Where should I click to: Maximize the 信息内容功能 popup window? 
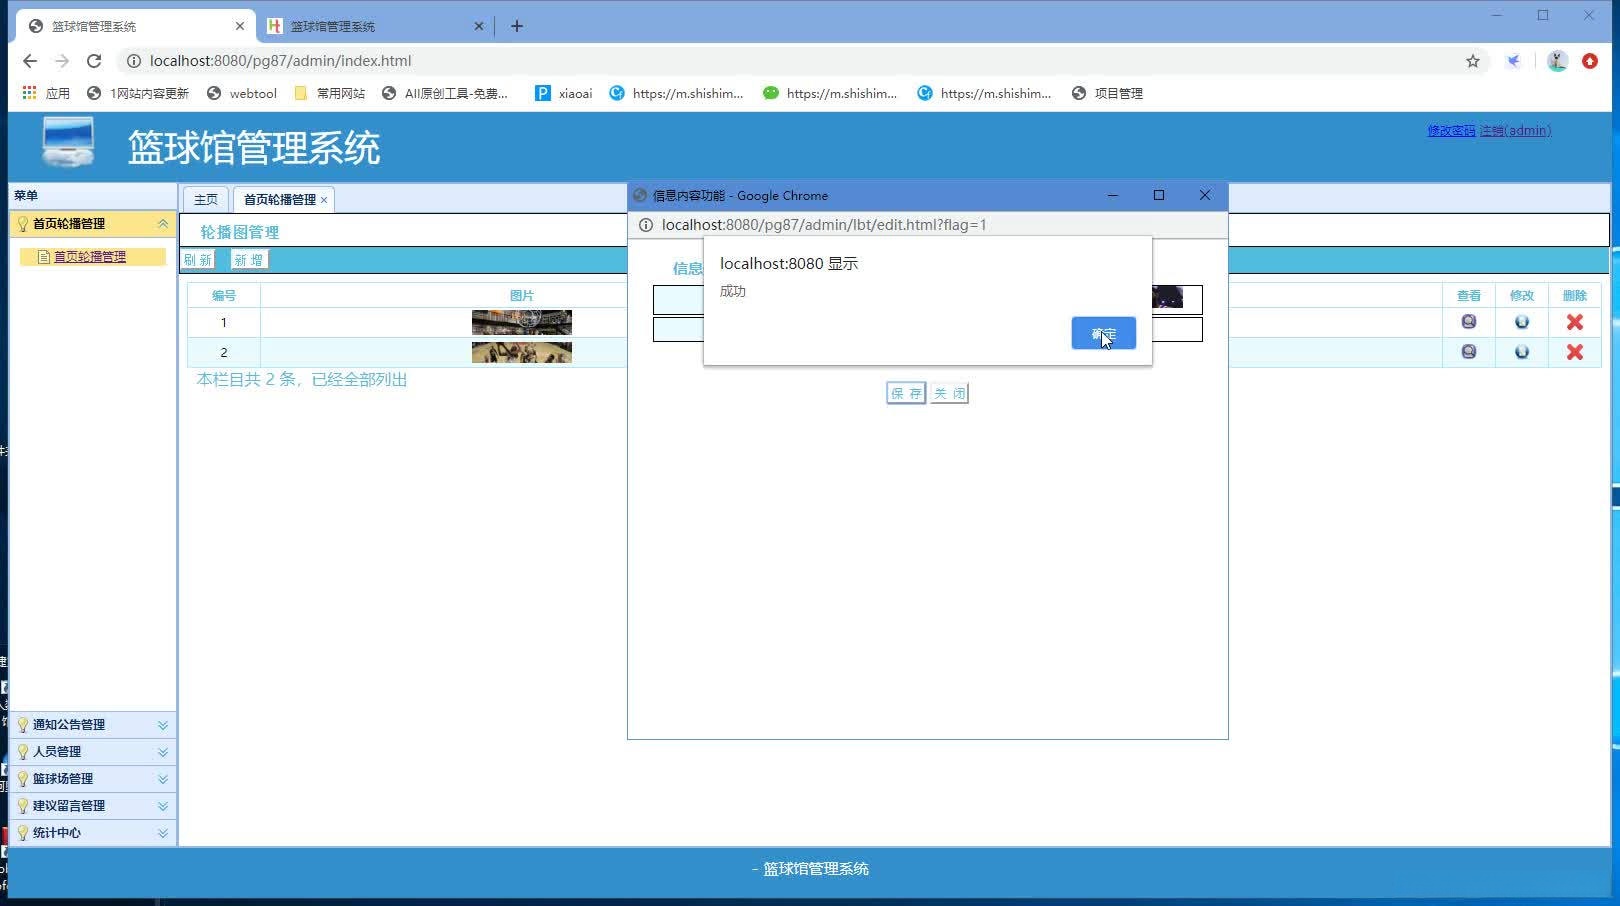click(x=1159, y=195)
